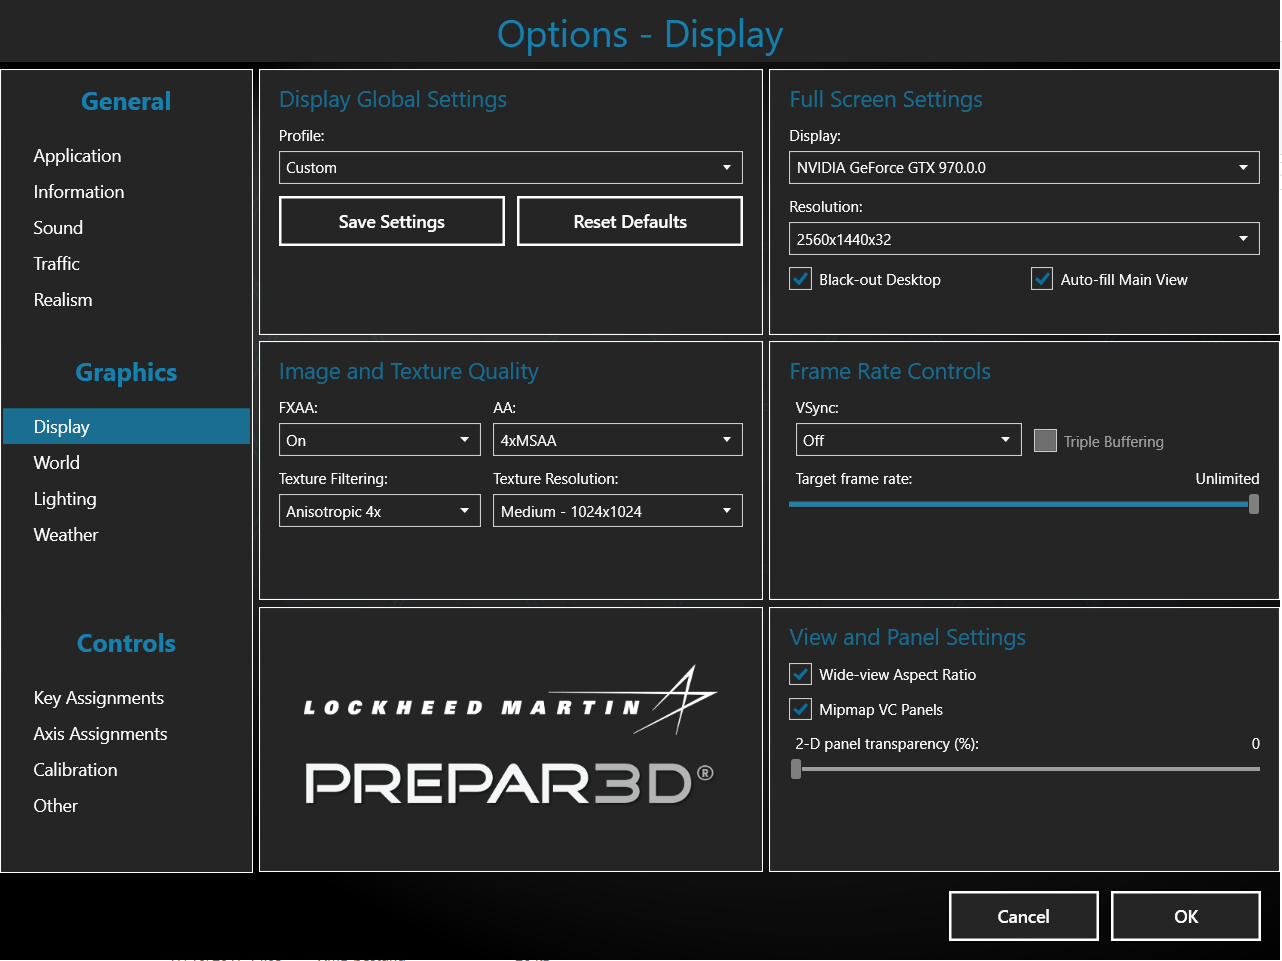
Task: Open the Application options page
Action: pos(77,156)
